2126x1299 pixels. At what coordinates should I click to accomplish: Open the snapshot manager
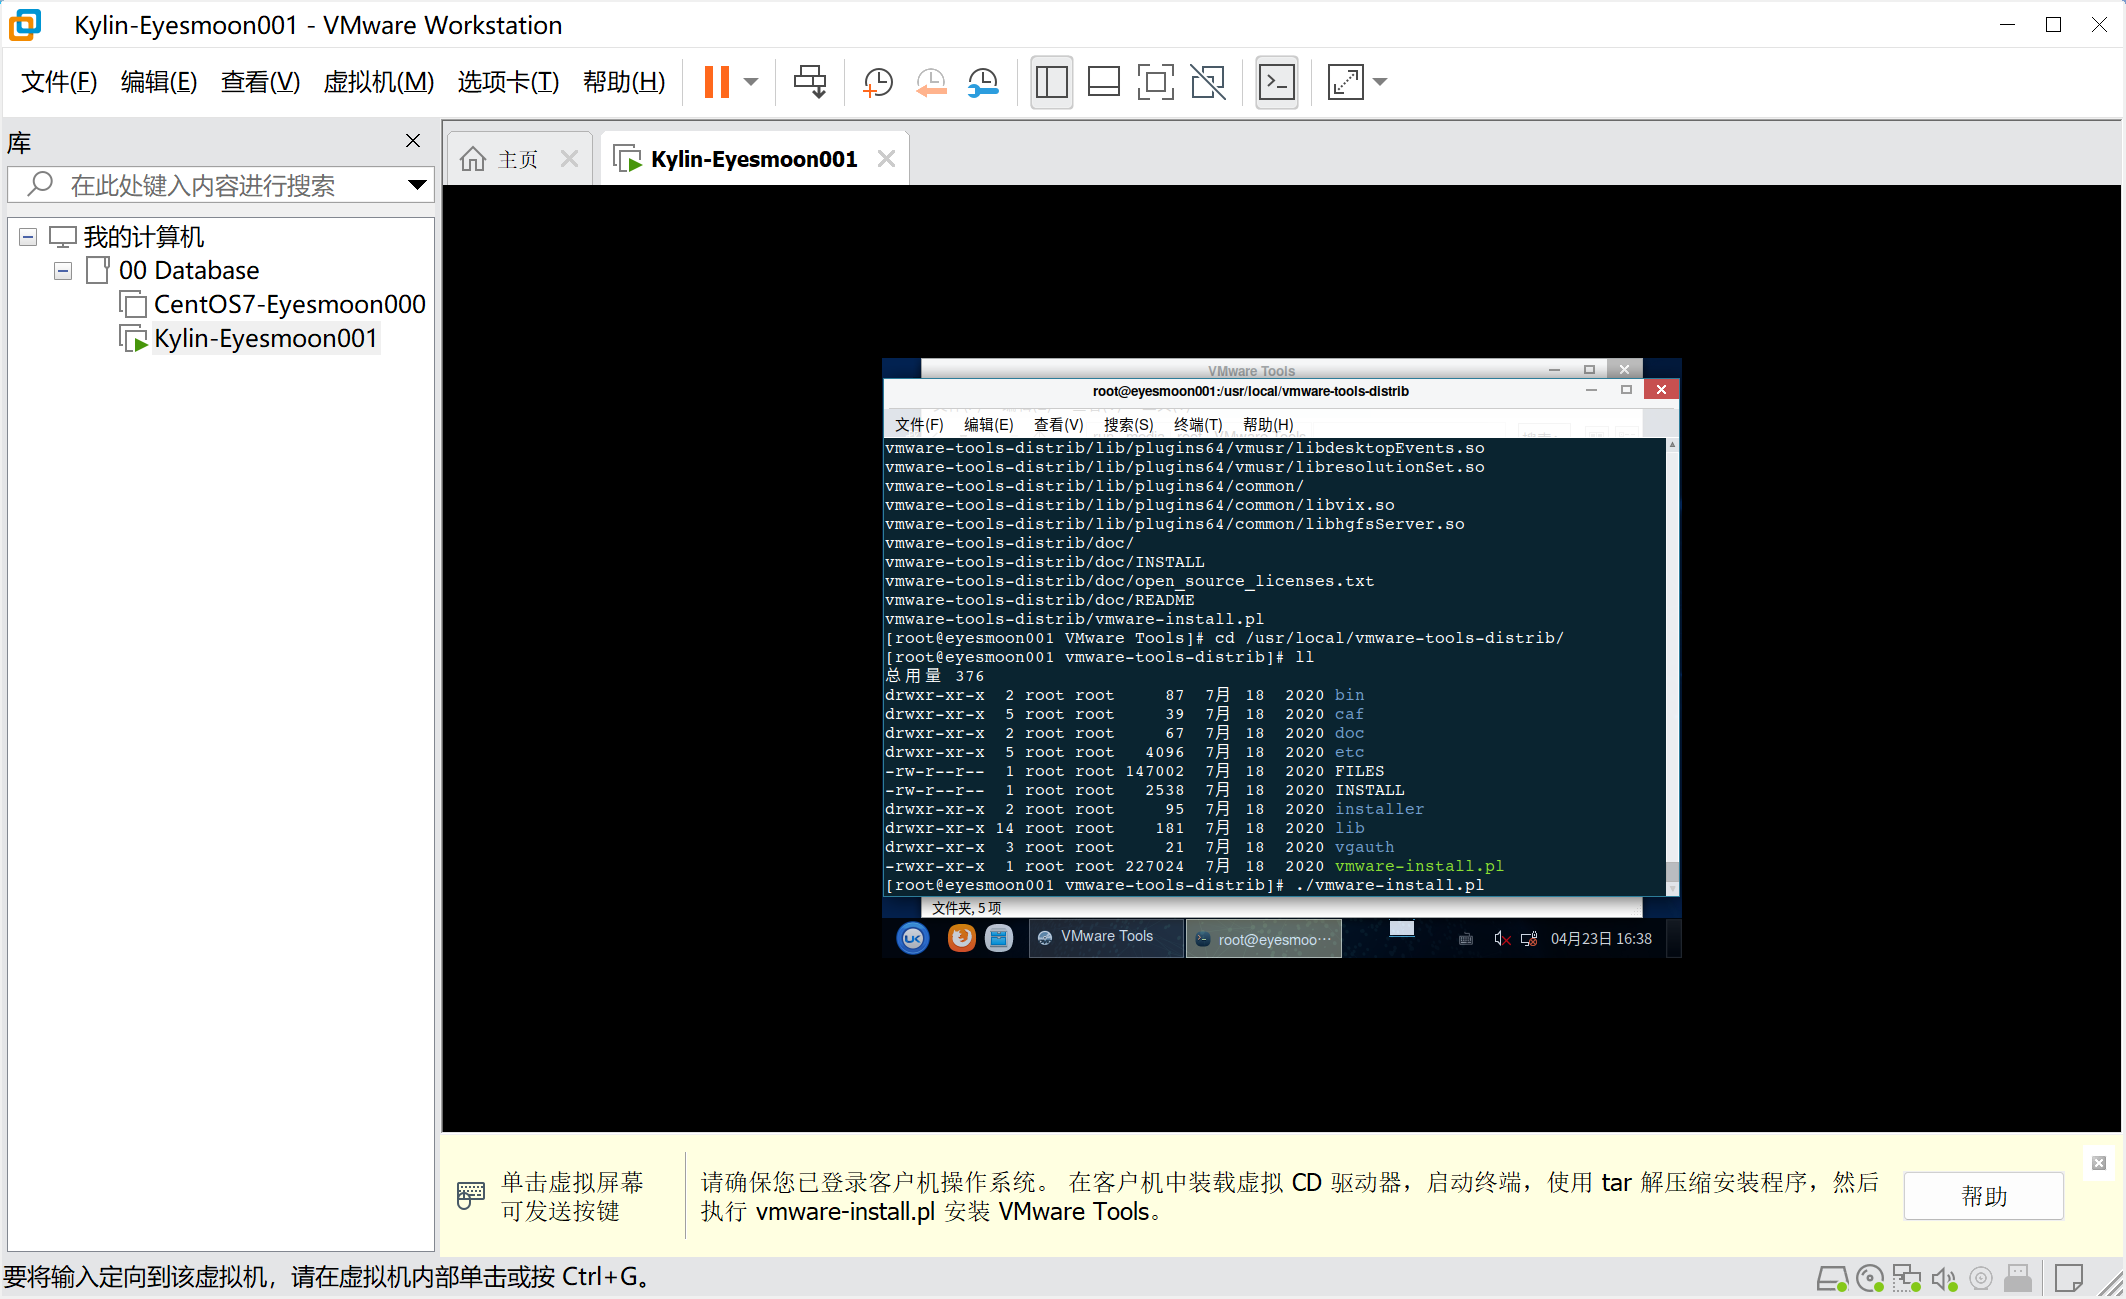[983, 82]
